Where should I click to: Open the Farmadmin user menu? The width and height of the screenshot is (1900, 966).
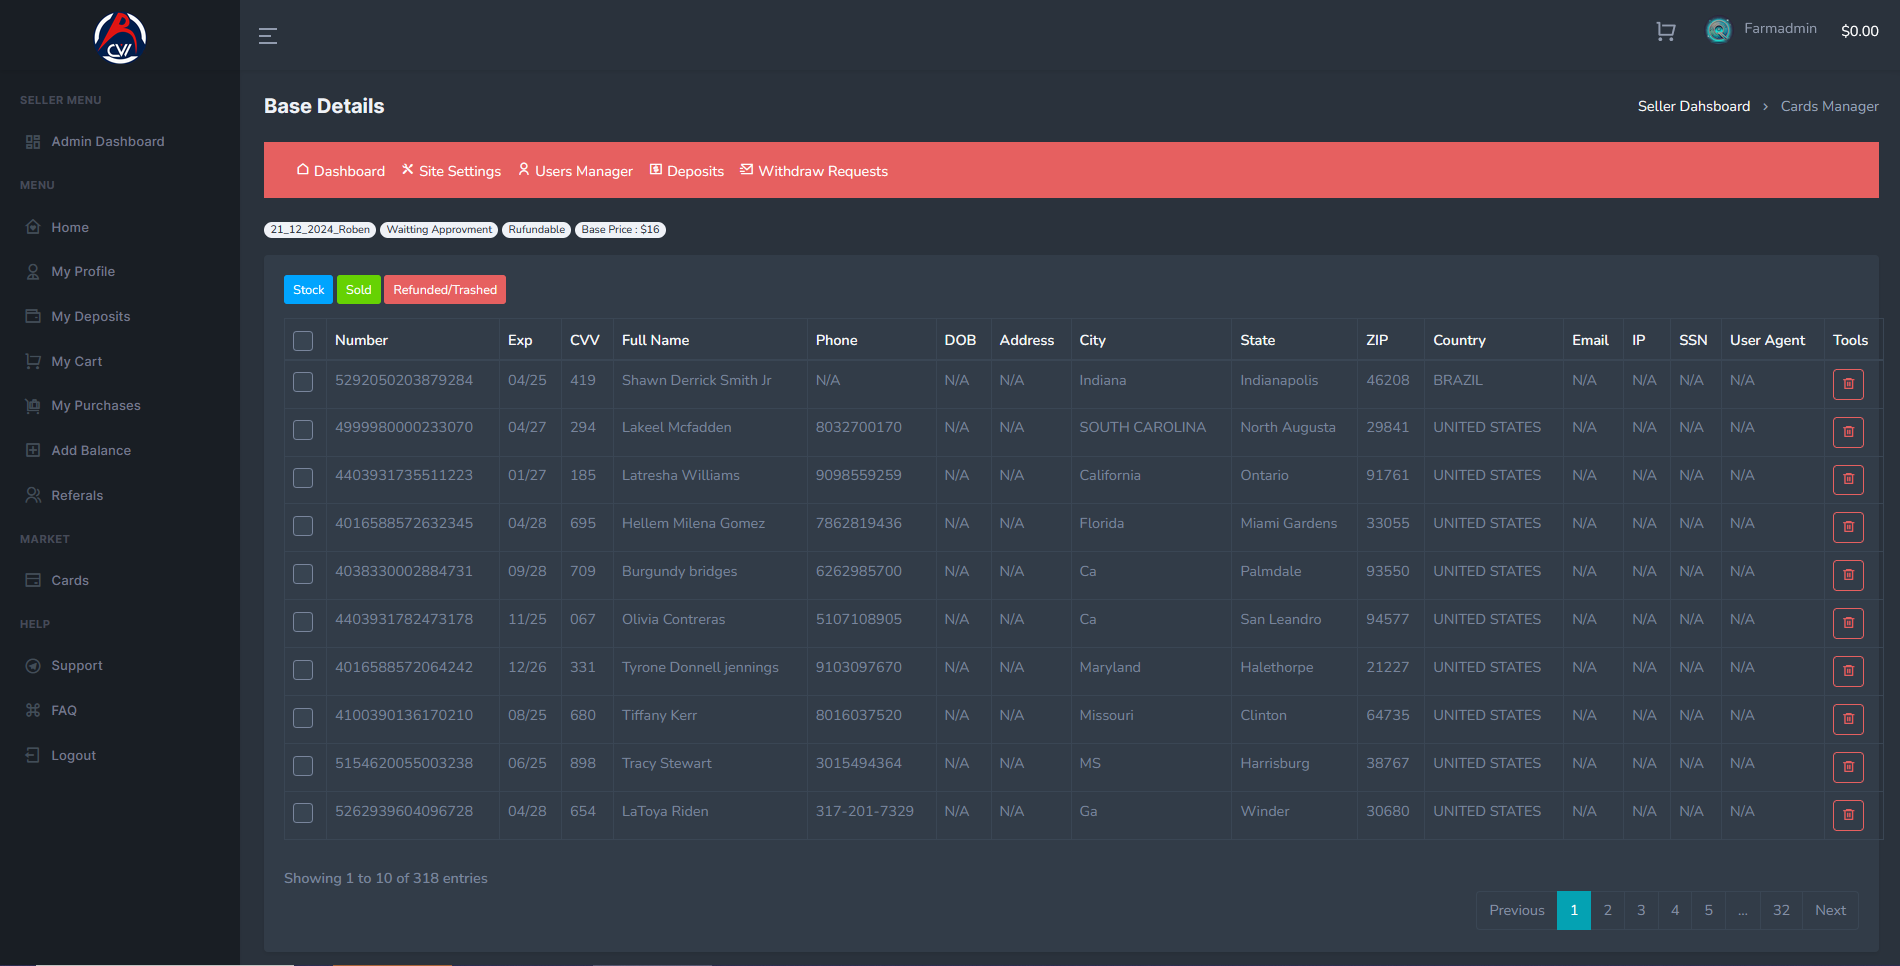1780,29
